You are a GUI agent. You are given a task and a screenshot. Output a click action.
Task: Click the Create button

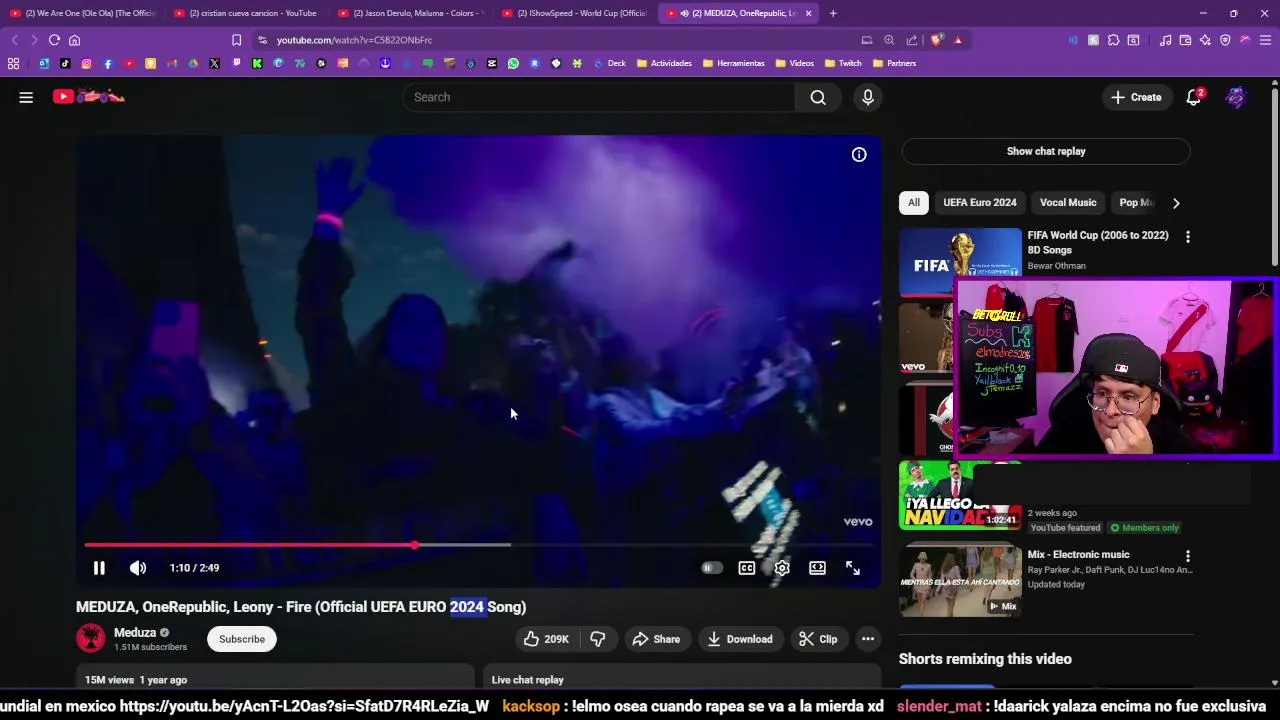[x=1136, y=97]
